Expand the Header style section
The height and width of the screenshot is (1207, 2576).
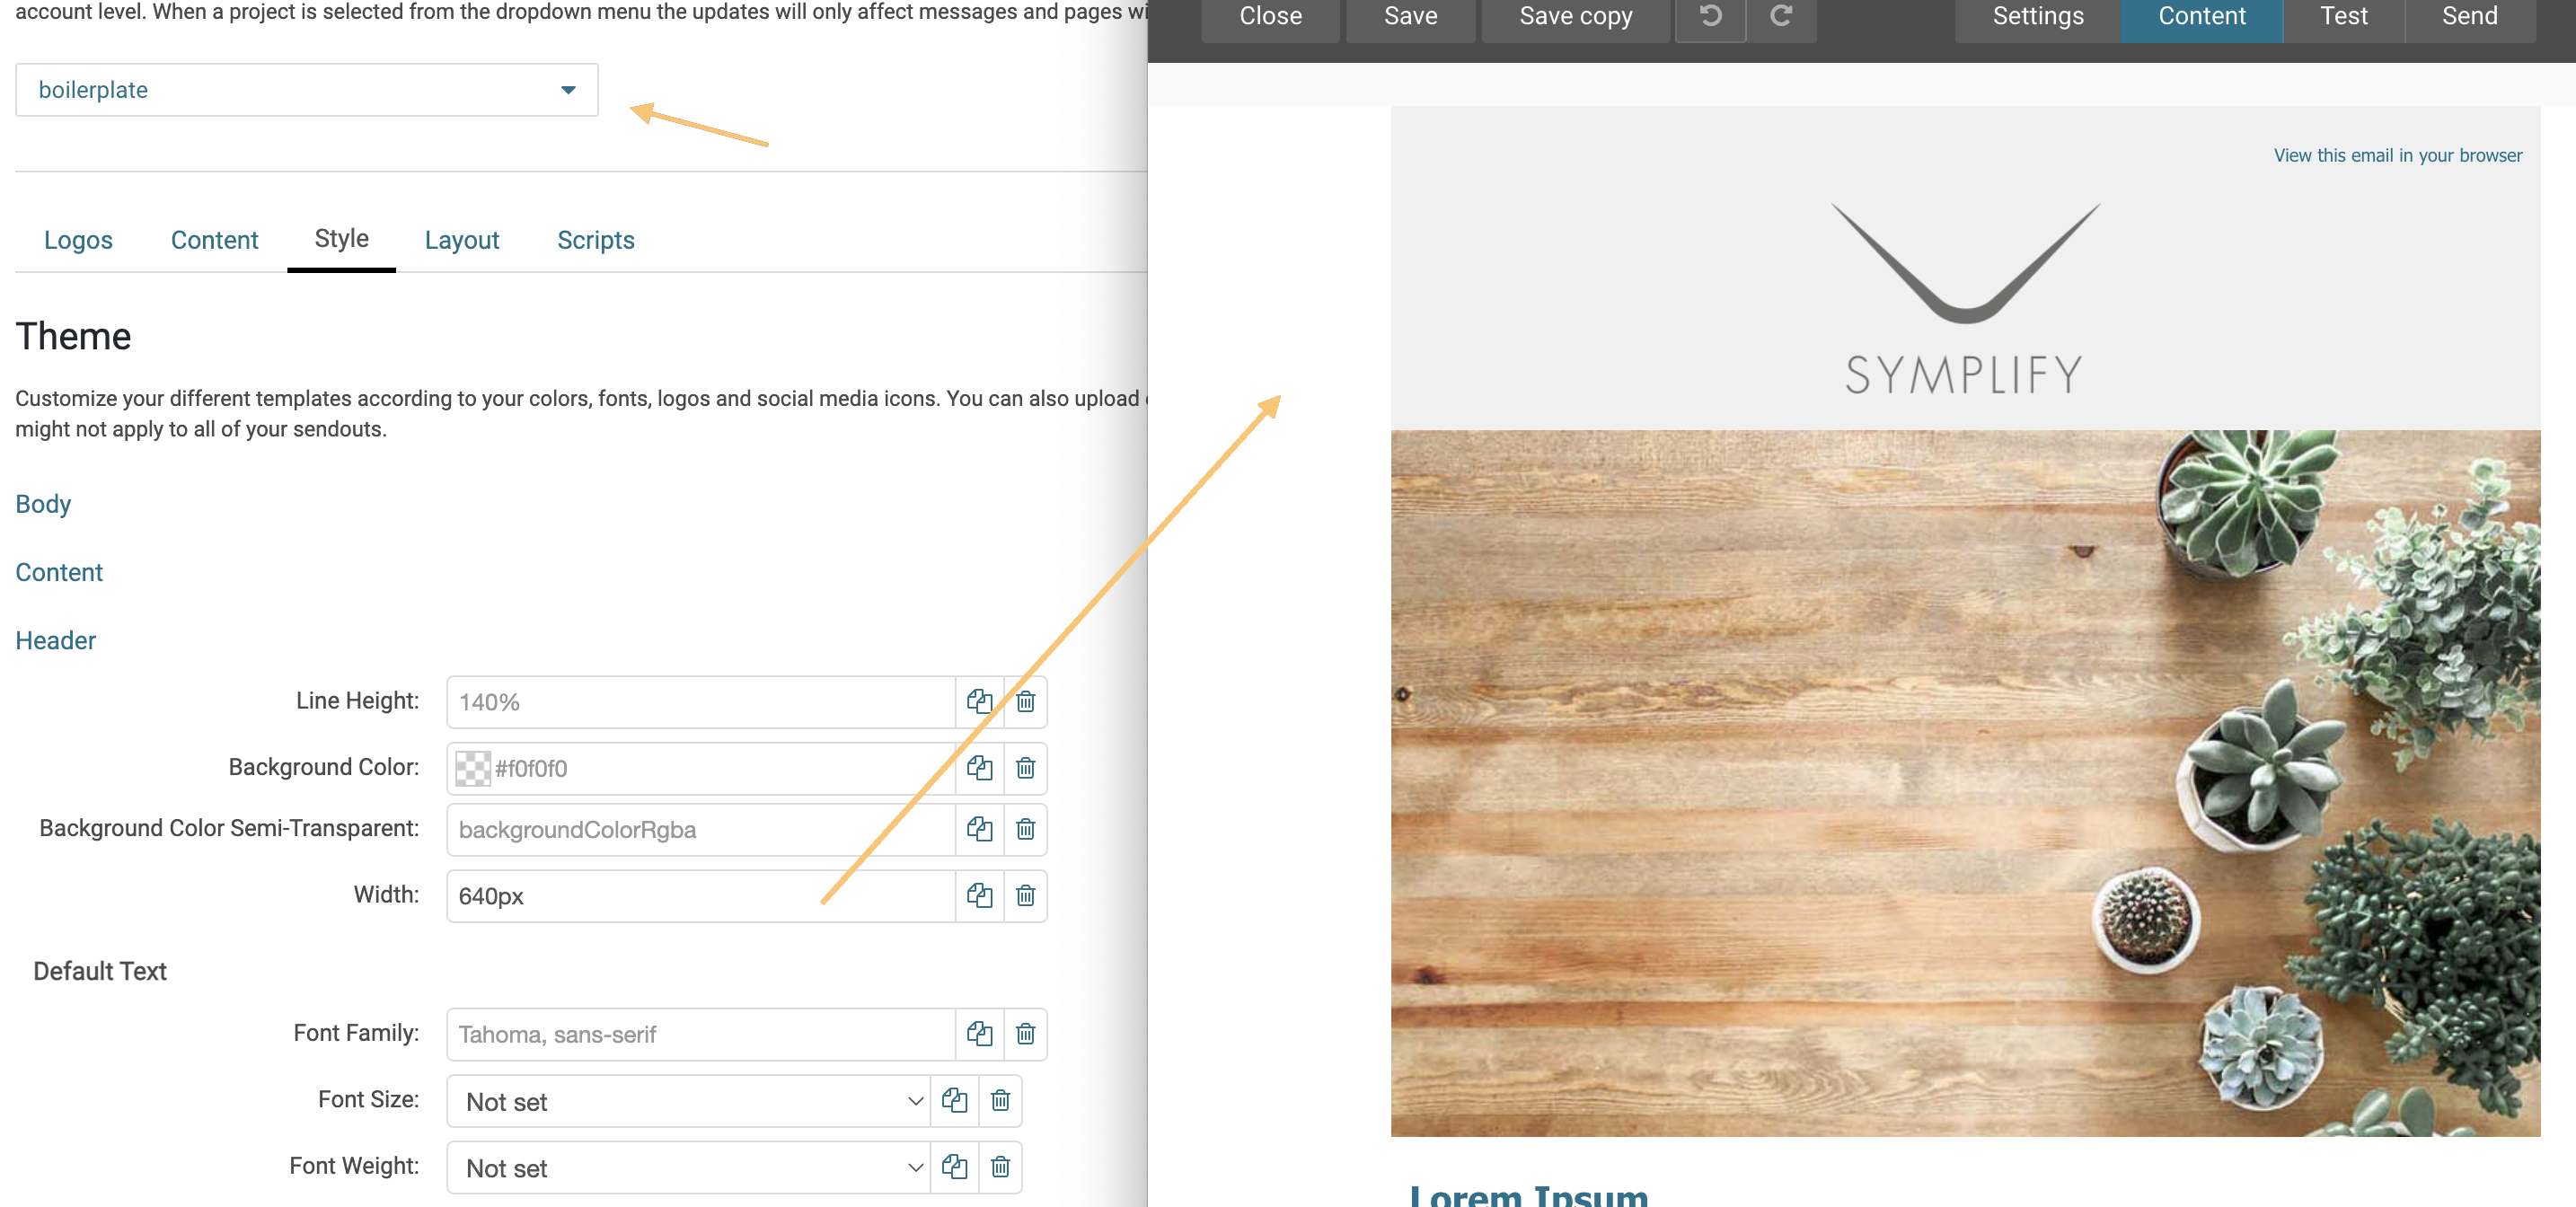pos(55,640)
